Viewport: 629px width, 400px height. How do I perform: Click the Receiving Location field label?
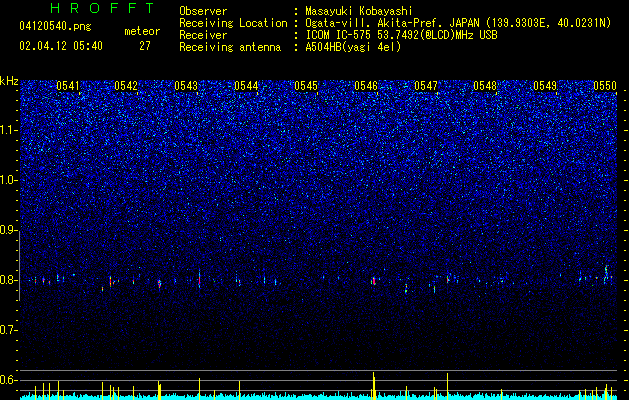point(233,23)
